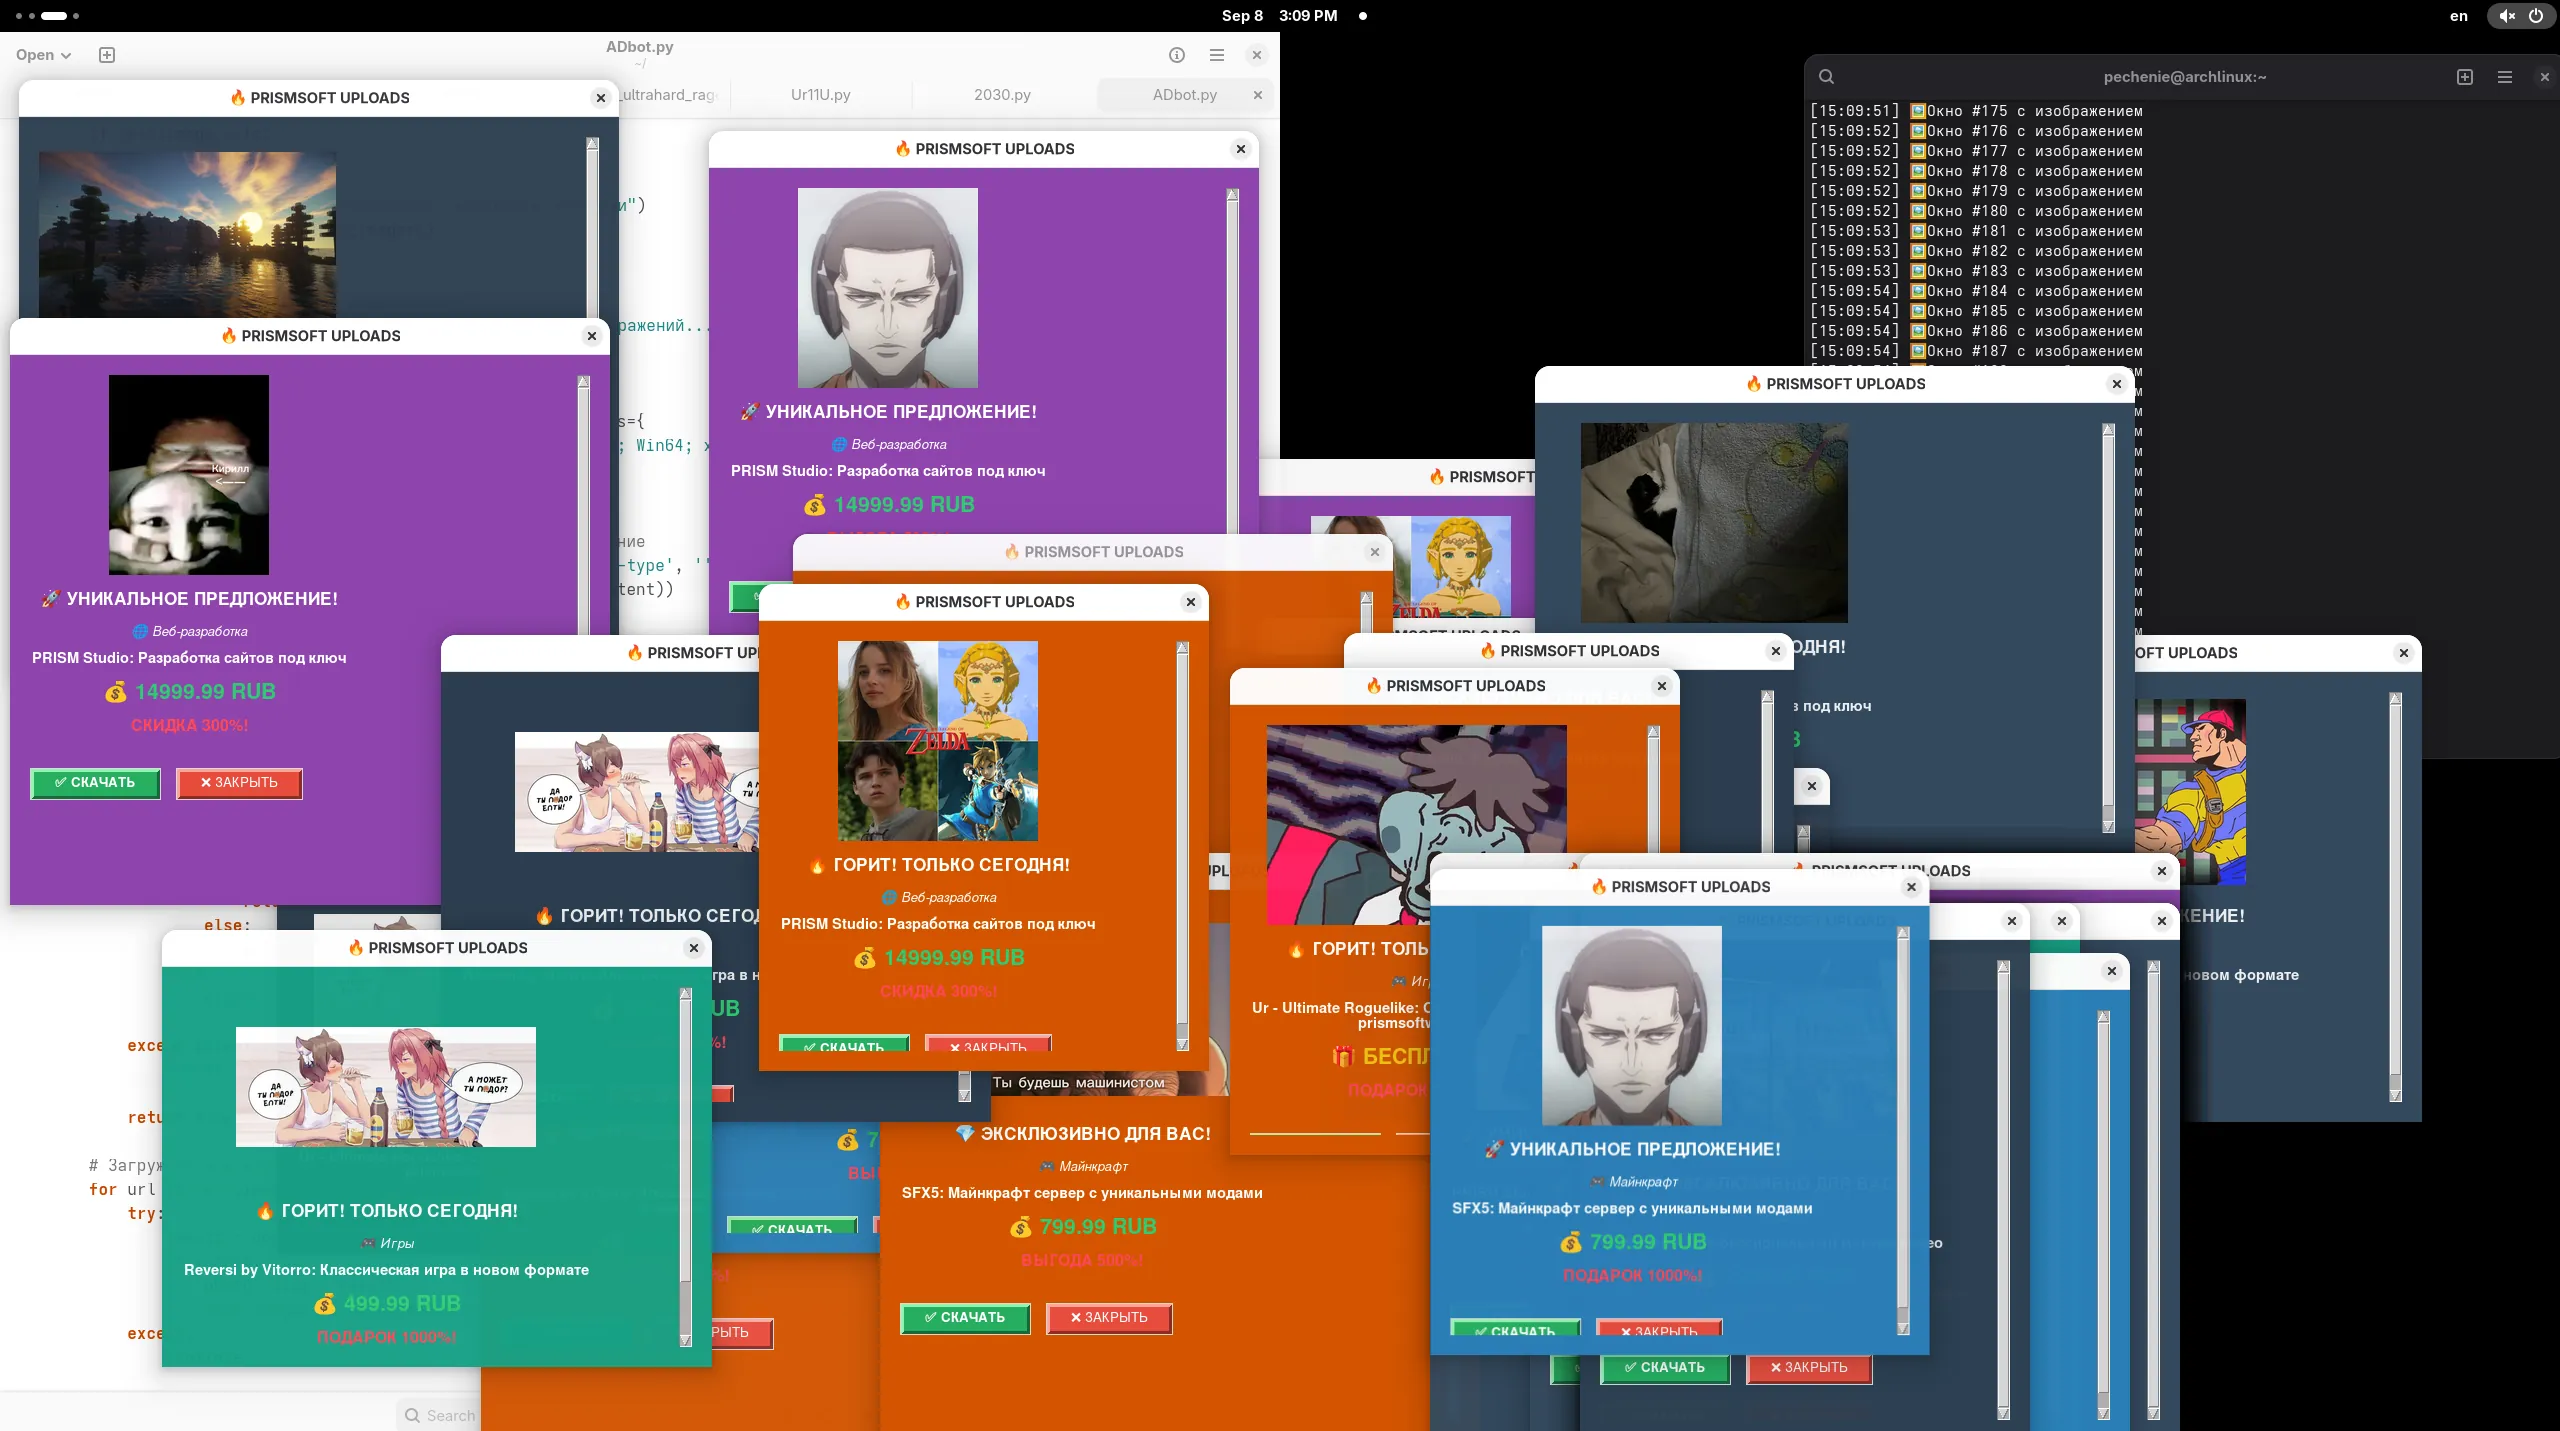Open the 'en' keyboard layout menu
Screen dimensions: 2560x1431
pos(2459,16)
